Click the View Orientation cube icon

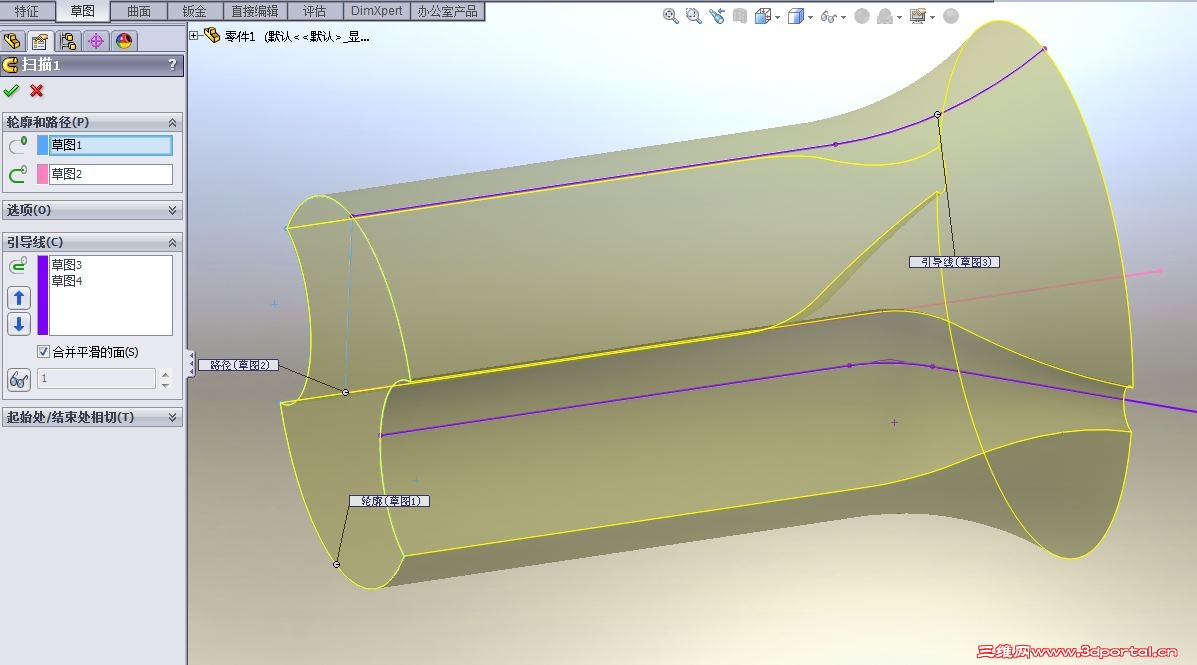click(763, 16)
